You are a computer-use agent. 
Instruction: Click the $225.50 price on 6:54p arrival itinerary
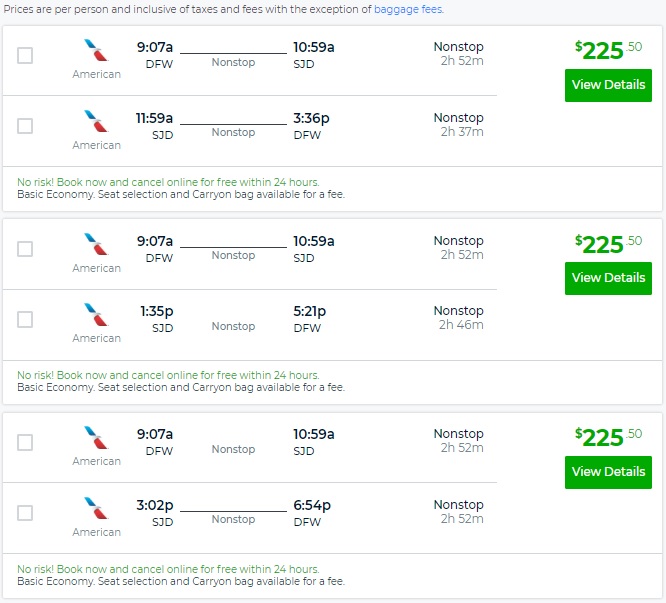pyautogui.click(x=608, y=436)
